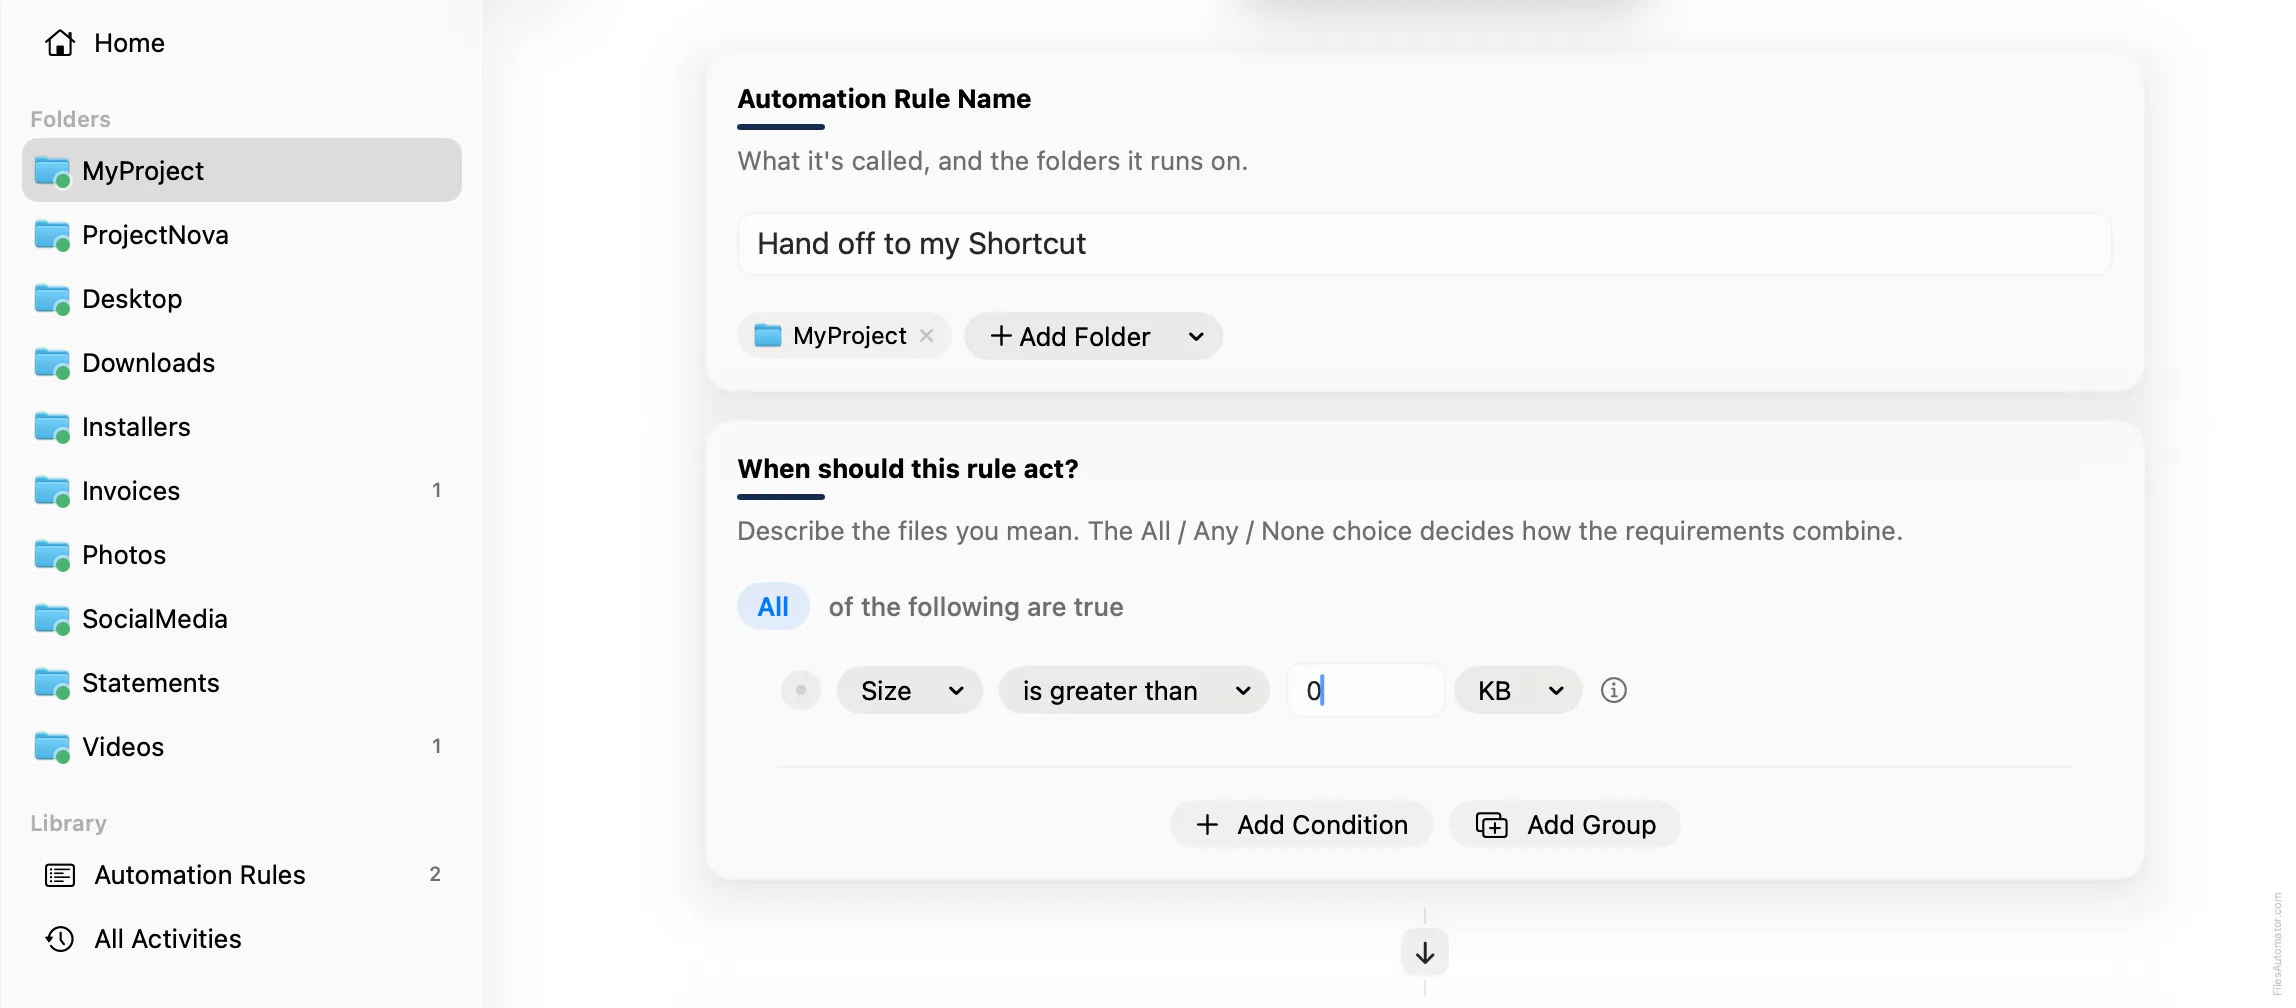Click the SocialMedia folder icon

52,619
